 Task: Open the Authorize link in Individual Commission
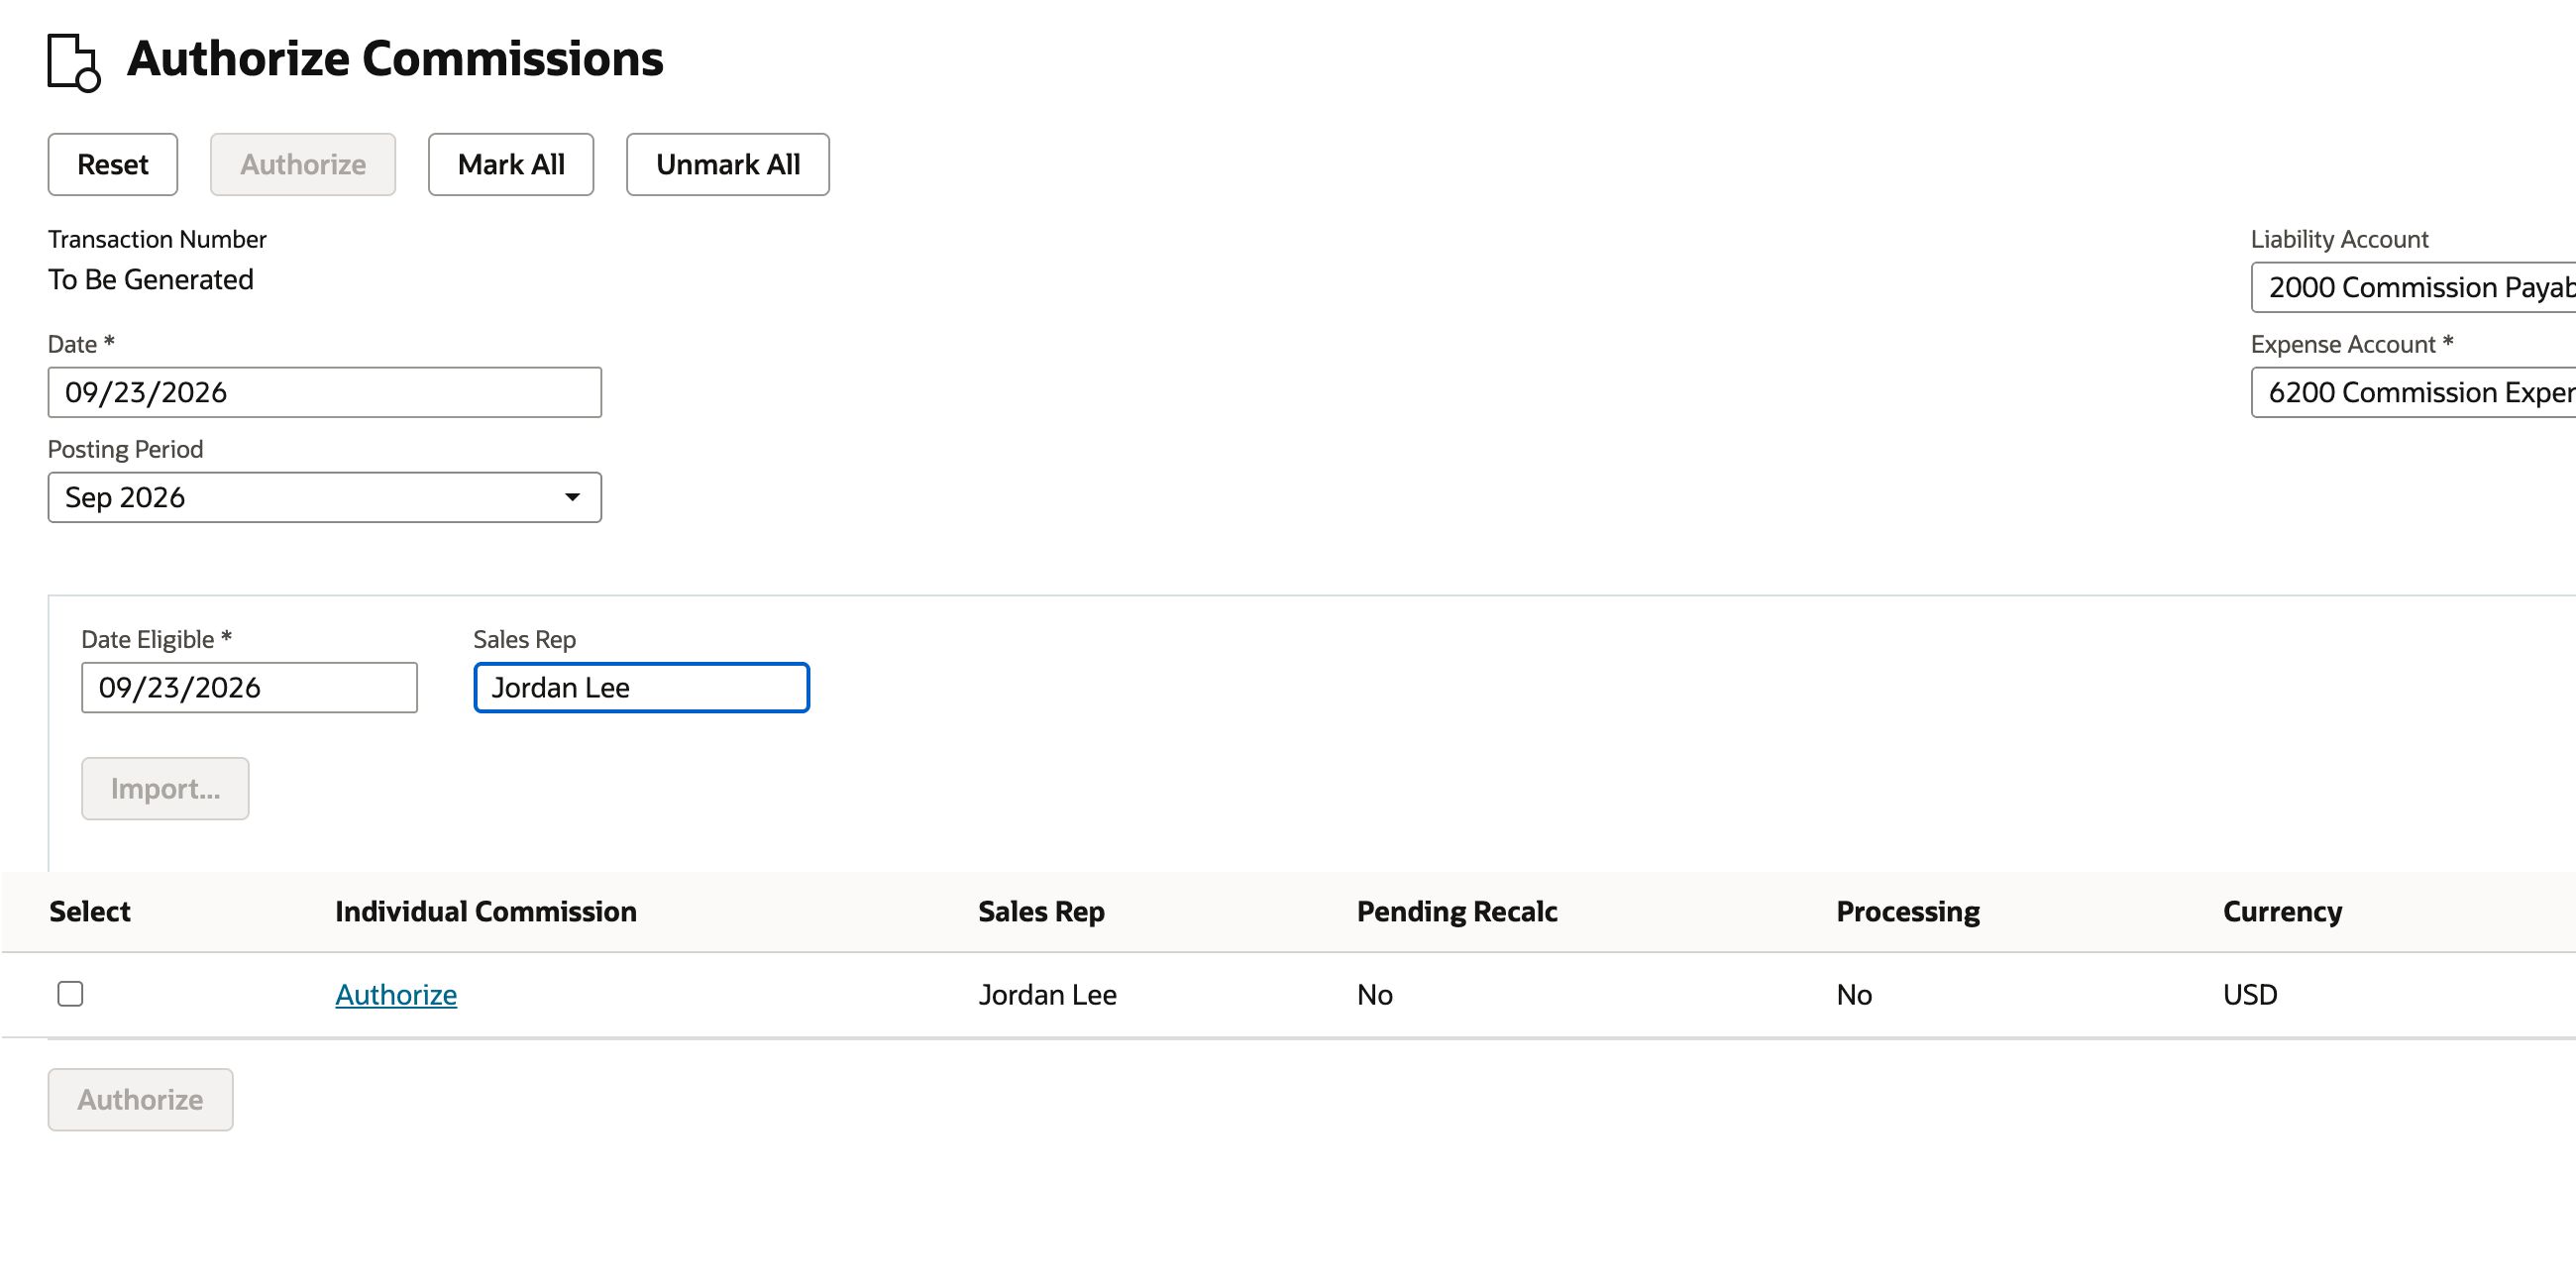[396, 994]
